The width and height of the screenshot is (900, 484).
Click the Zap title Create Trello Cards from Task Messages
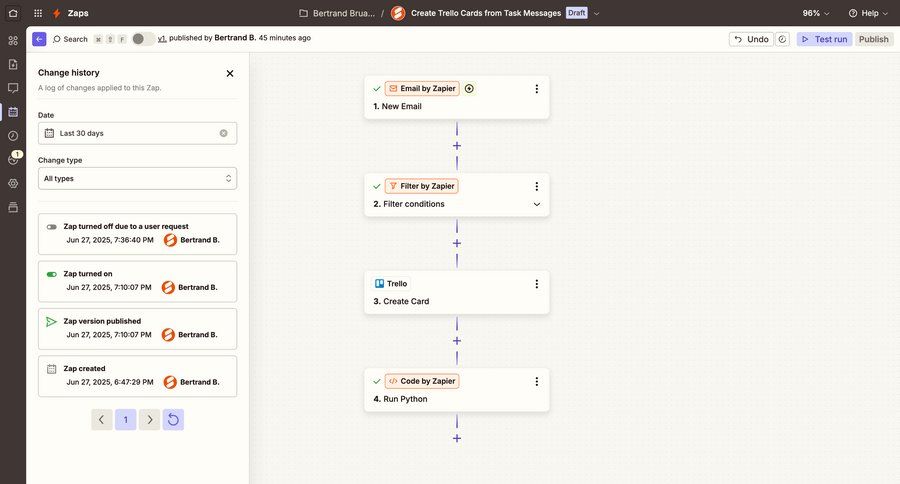pos(486,13)
